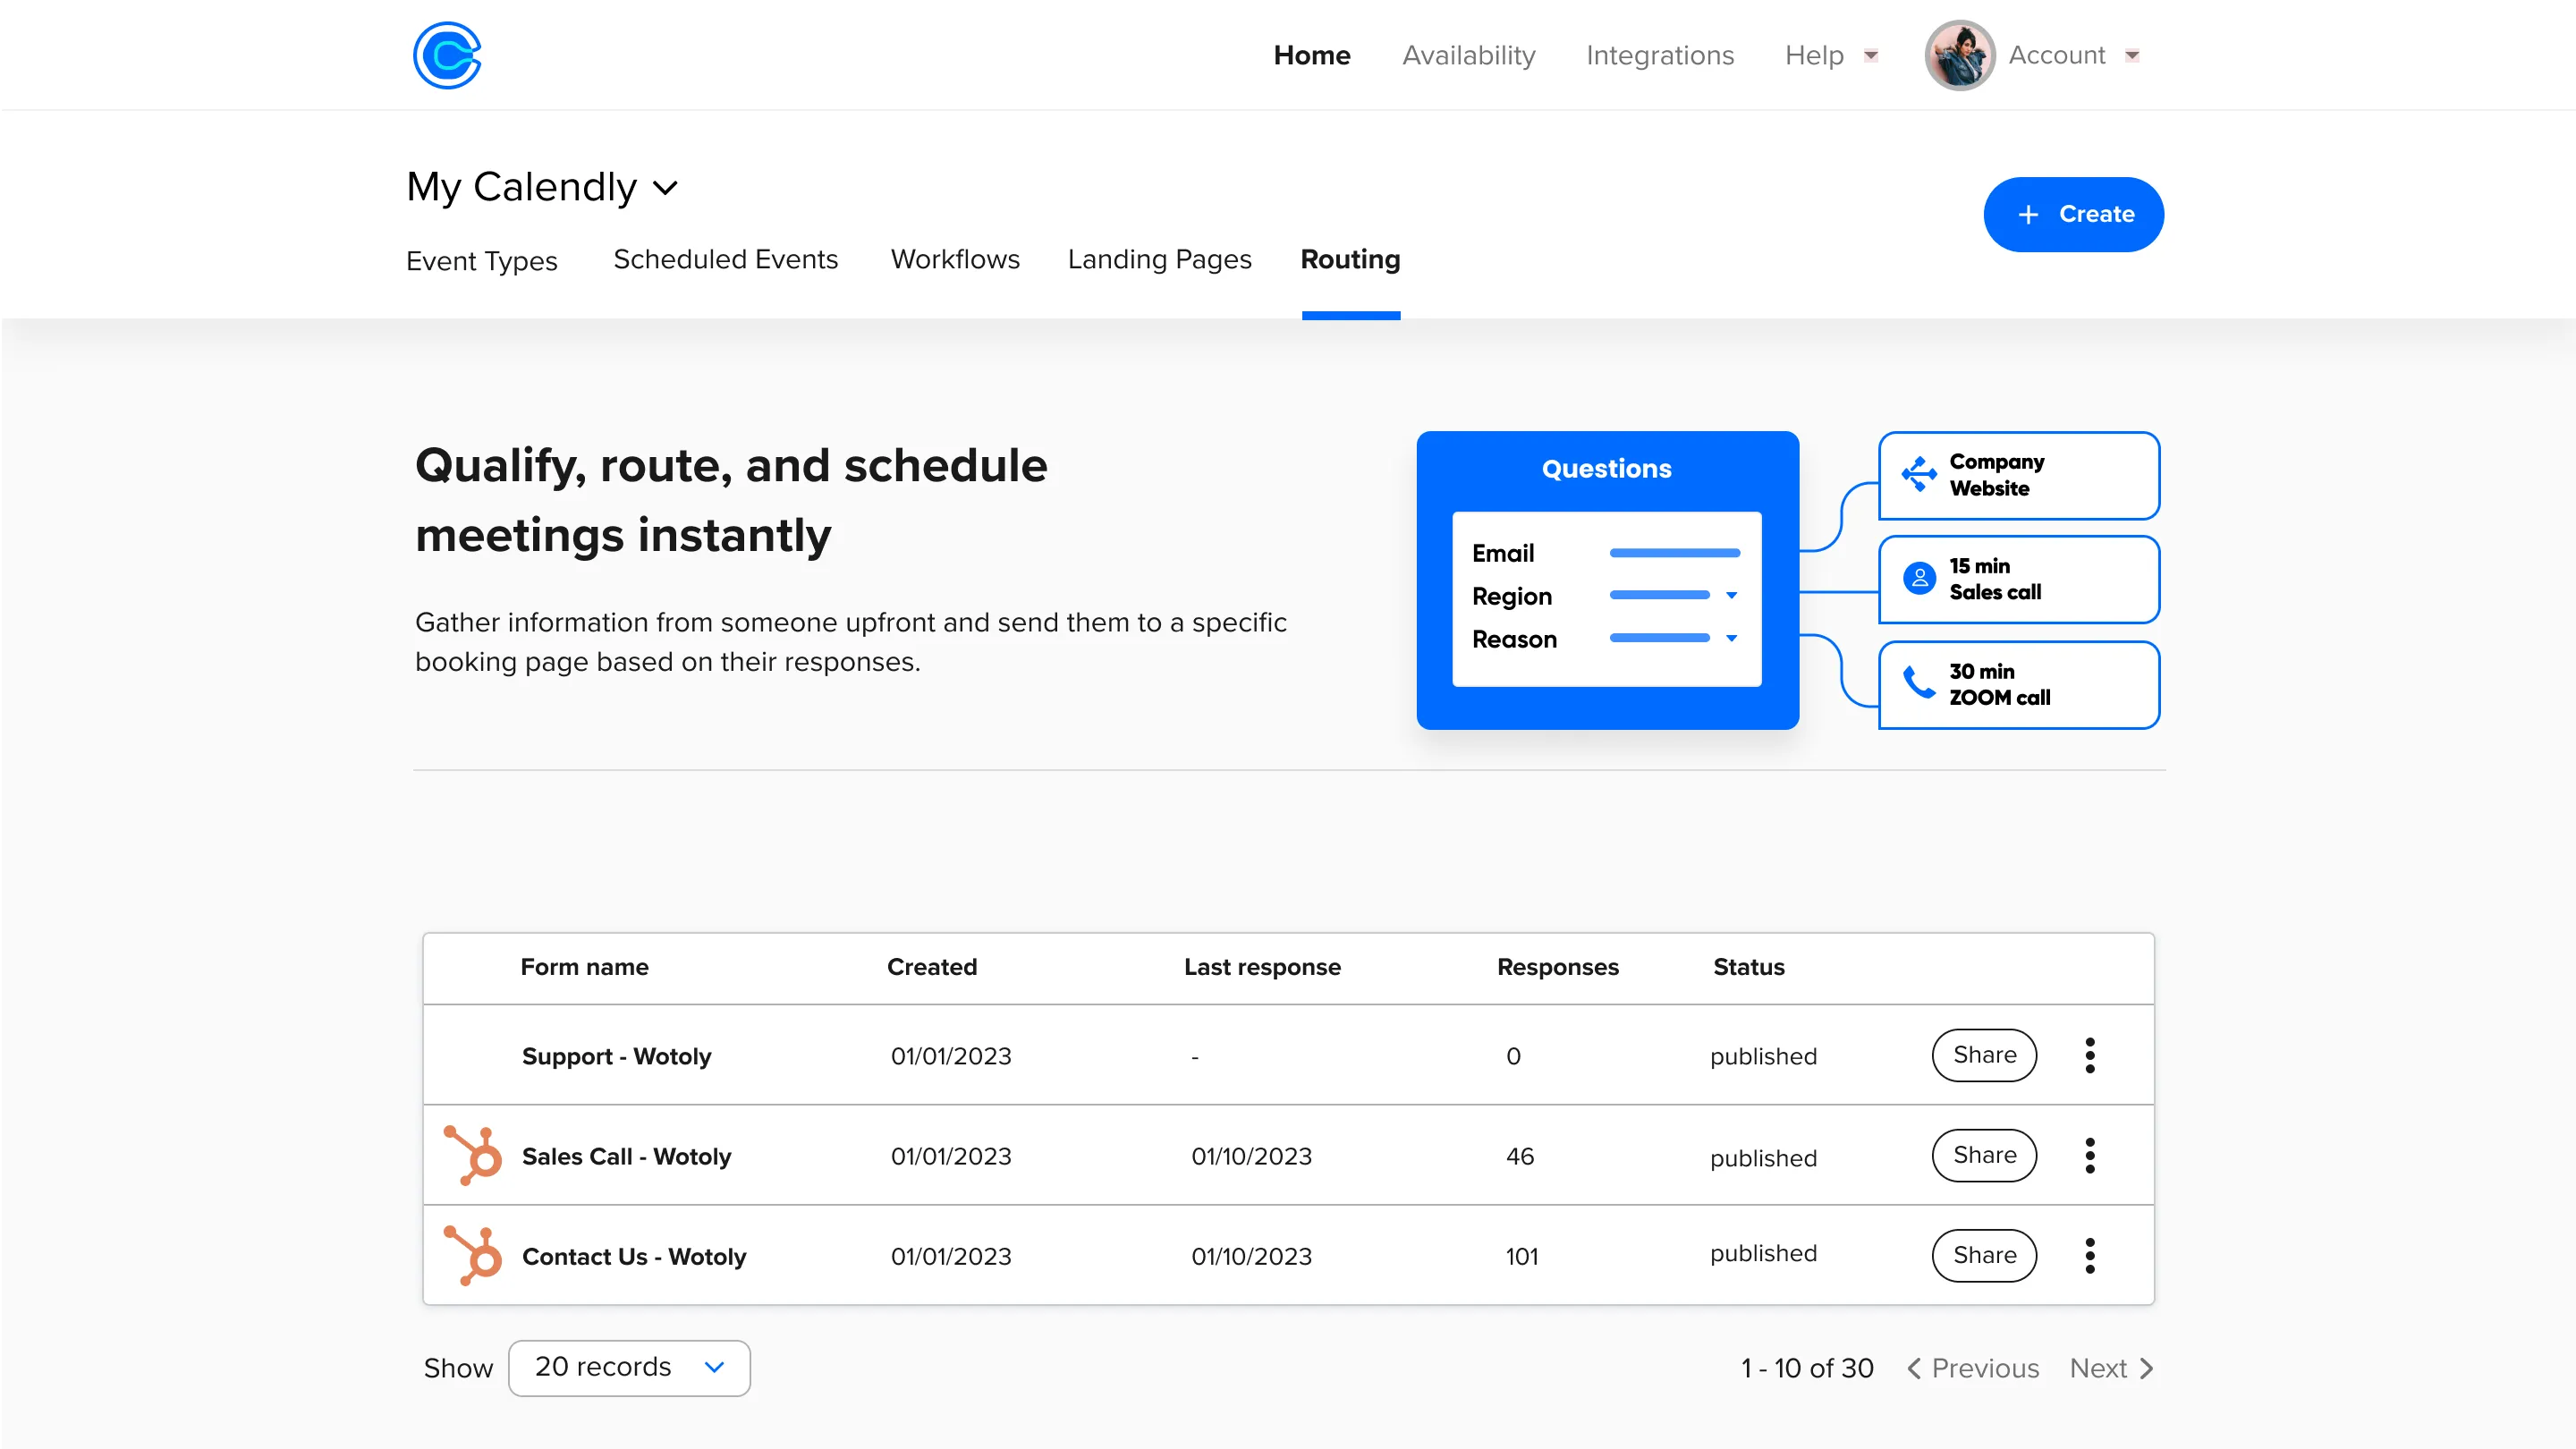Screen dimensions: 2576x1449
Task: Click the plus icon inside Create button
Action: click(2027, 214)
